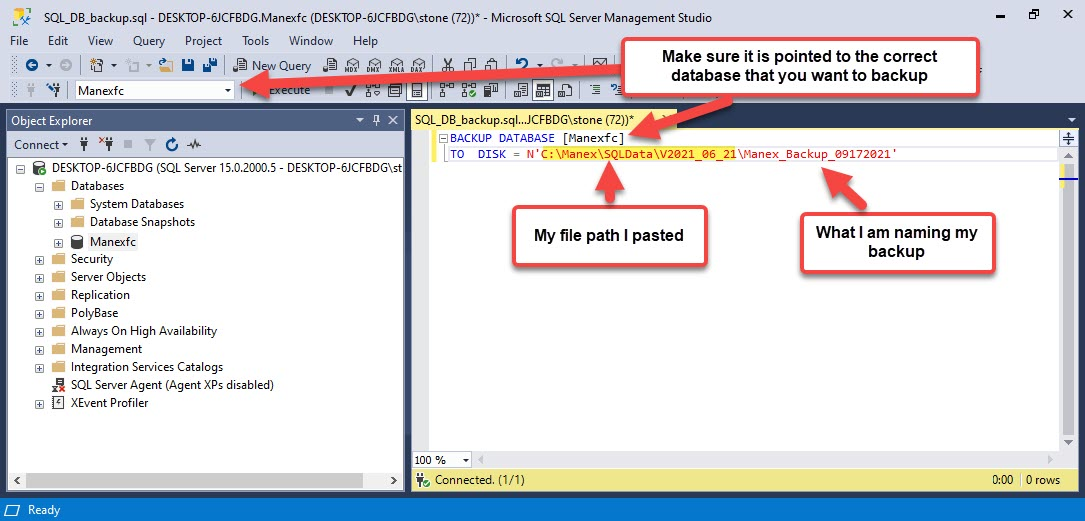Viewport: 1085px width, 521px height.
Task: Select Results to Grid option
Action: [x=542, y=90]
